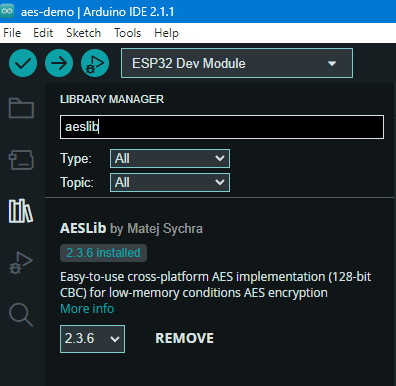
Task: Open the Topic filter dropdown
Action: (170, 182)
